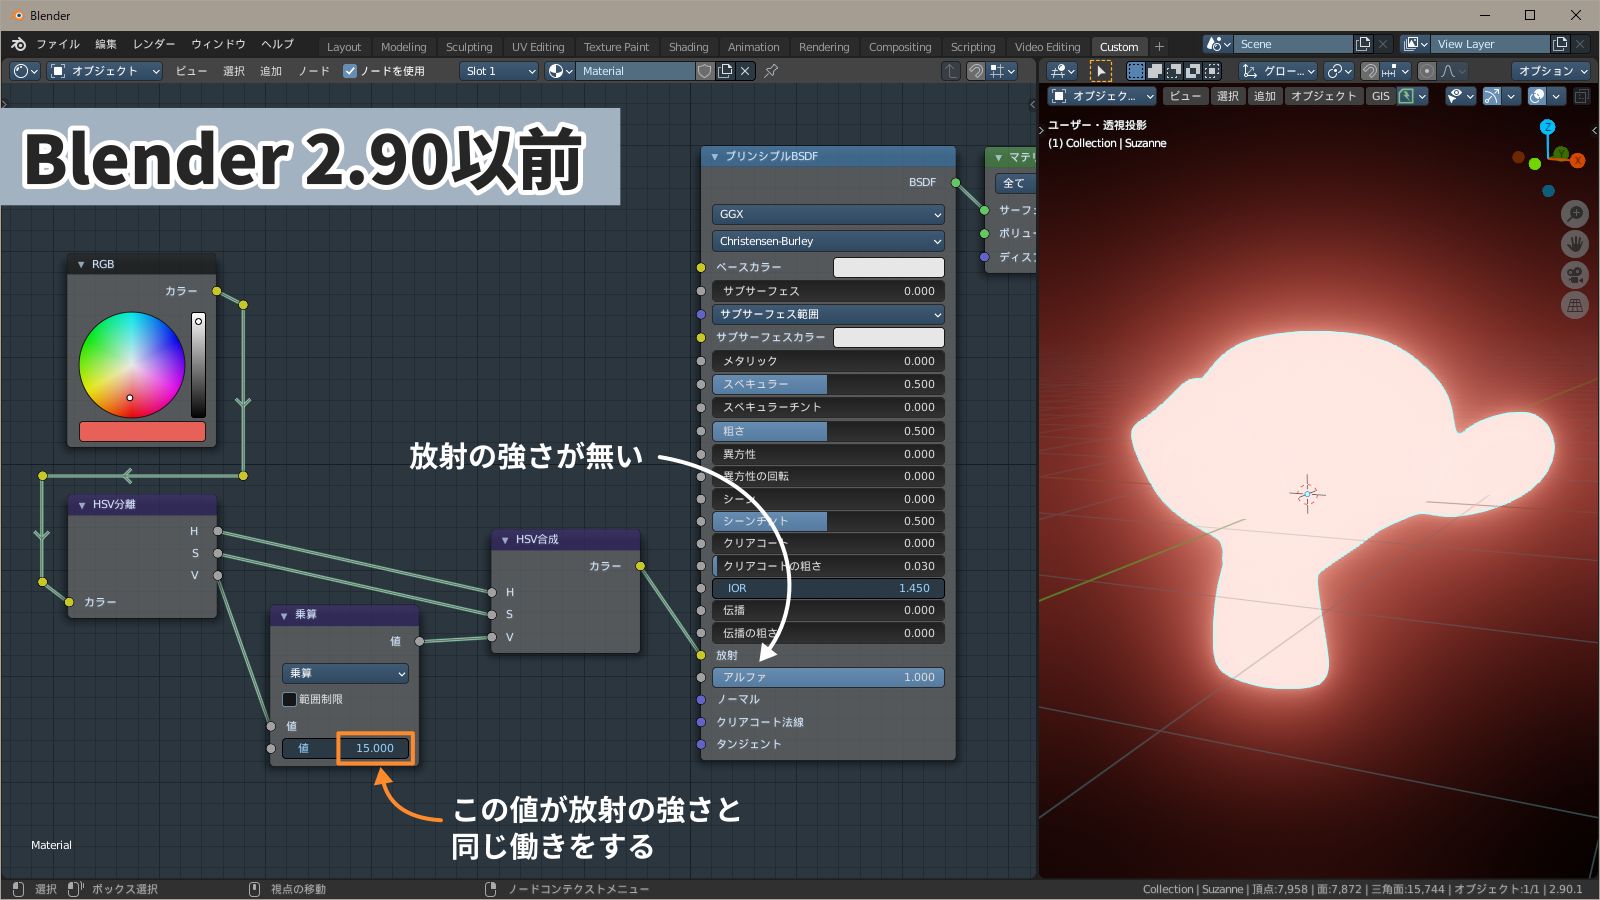Click the スペキュラー 0.500 slider
Screen dimensions: 1600x900
[828, 384]
